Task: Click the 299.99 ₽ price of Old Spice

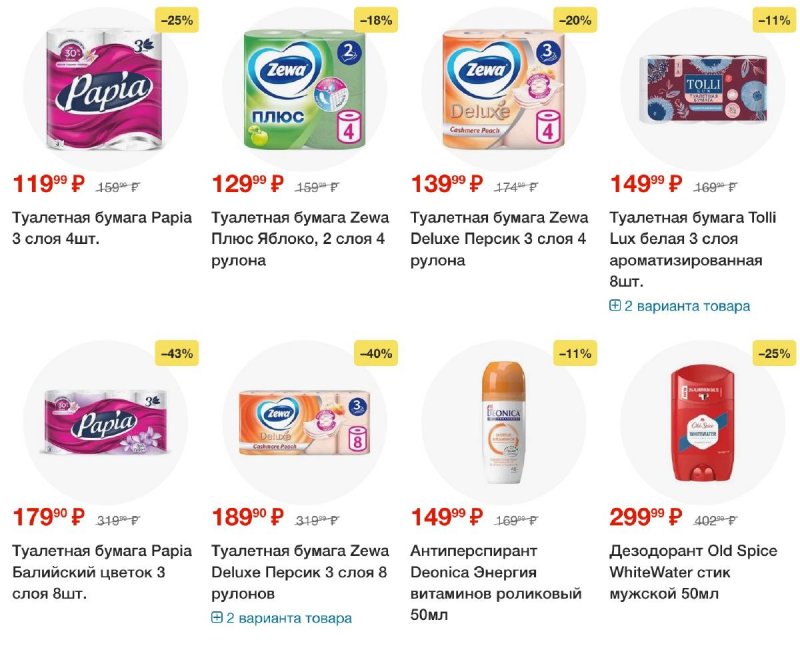Action: tap(645, 517)
